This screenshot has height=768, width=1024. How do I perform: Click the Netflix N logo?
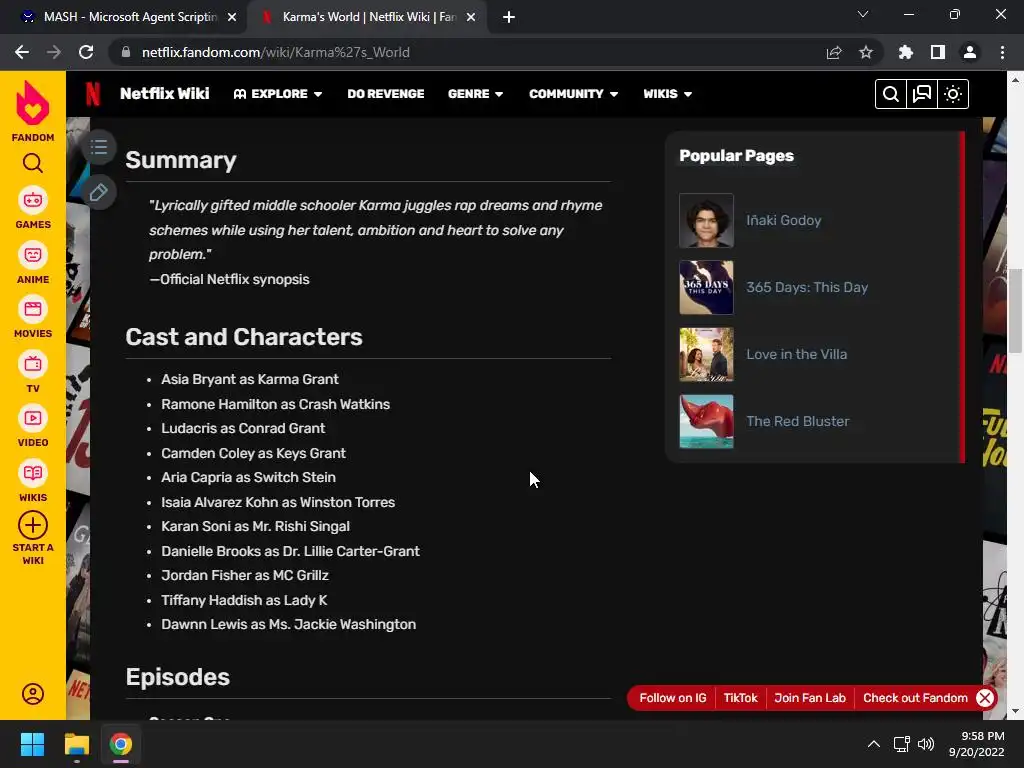point(93,94)
